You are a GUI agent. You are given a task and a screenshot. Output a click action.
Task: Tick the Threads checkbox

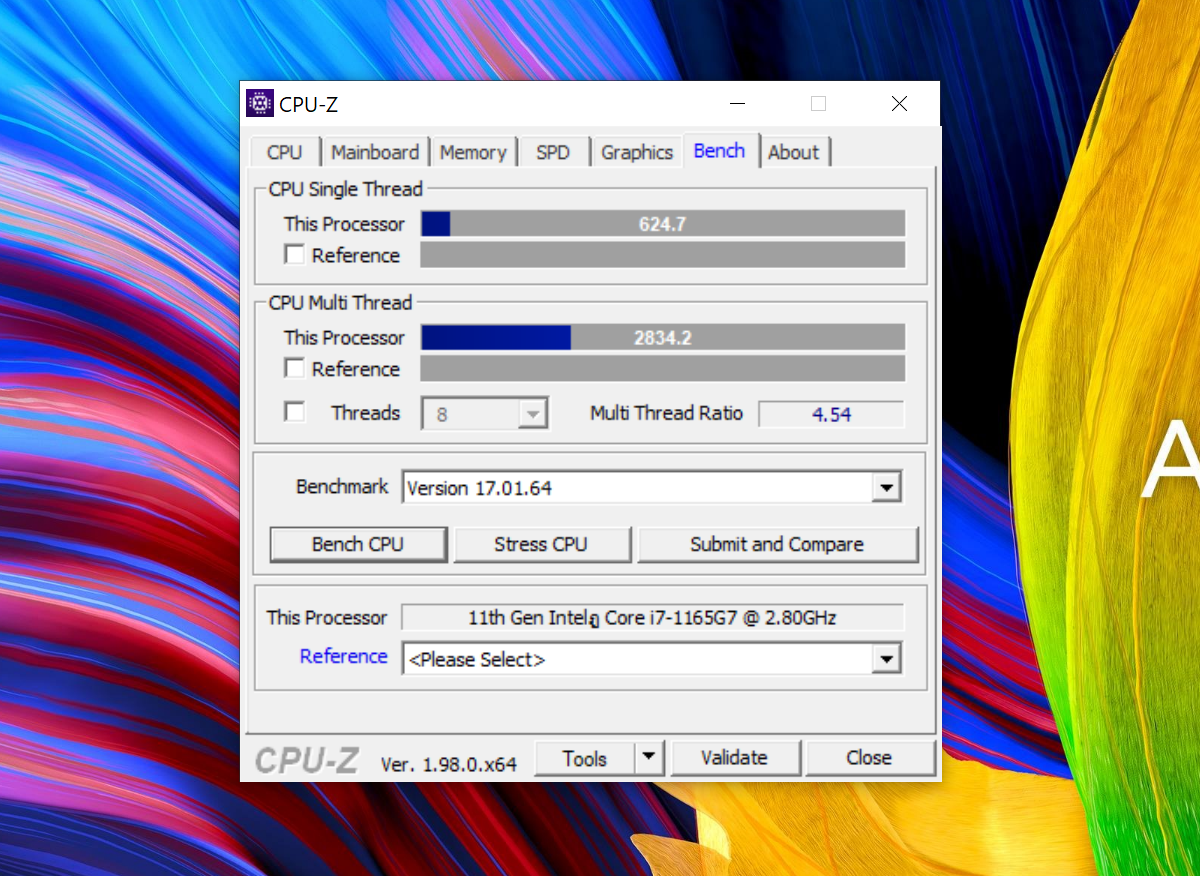(x=294, y=412)
